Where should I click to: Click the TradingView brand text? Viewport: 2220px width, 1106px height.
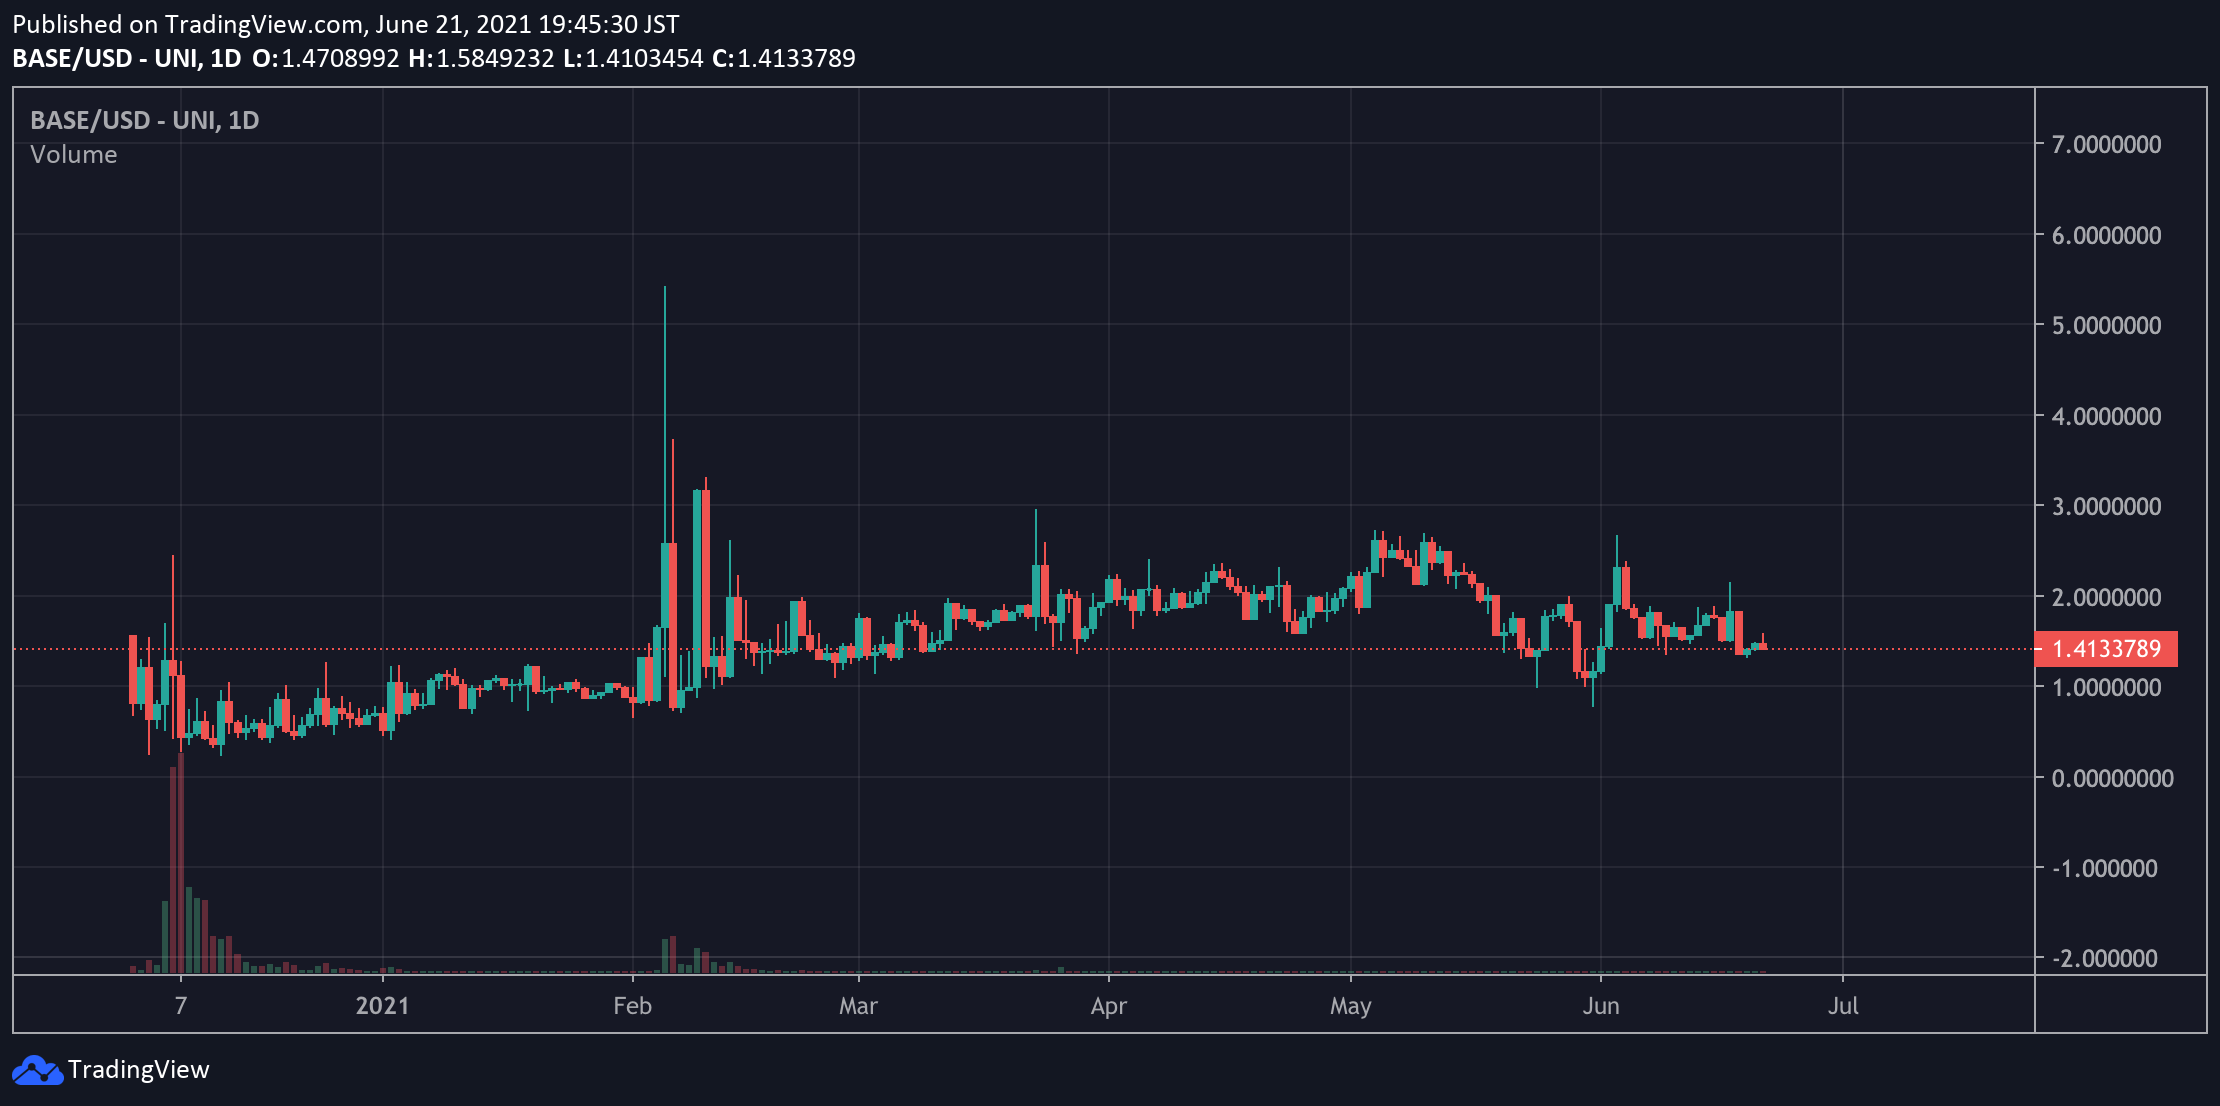click(x=139, y=1070)
